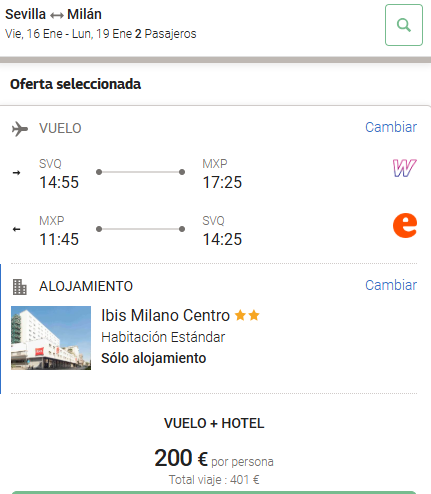Open the Ibis Milano Centro hotel photo
The image size is (431, 494).
pos(51,338)
